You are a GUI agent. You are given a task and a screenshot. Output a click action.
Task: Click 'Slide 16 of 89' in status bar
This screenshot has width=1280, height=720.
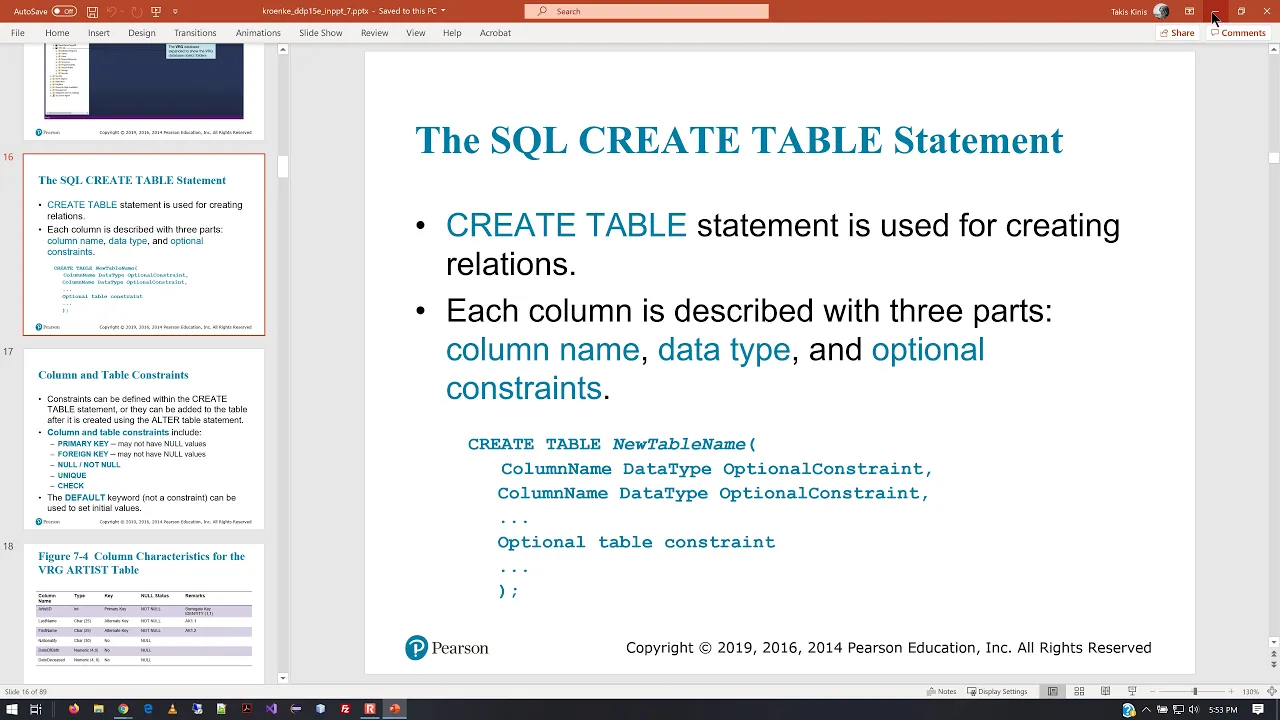pos(25,692)
